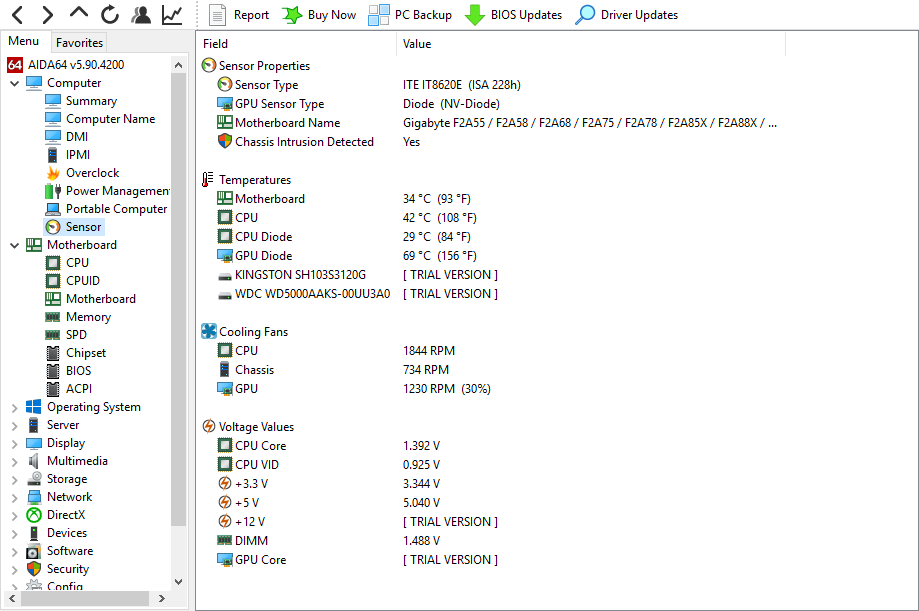Select the KINGSTON SH103S3120G row
Viewport: 919px width, 611px height.
point(492,275)
